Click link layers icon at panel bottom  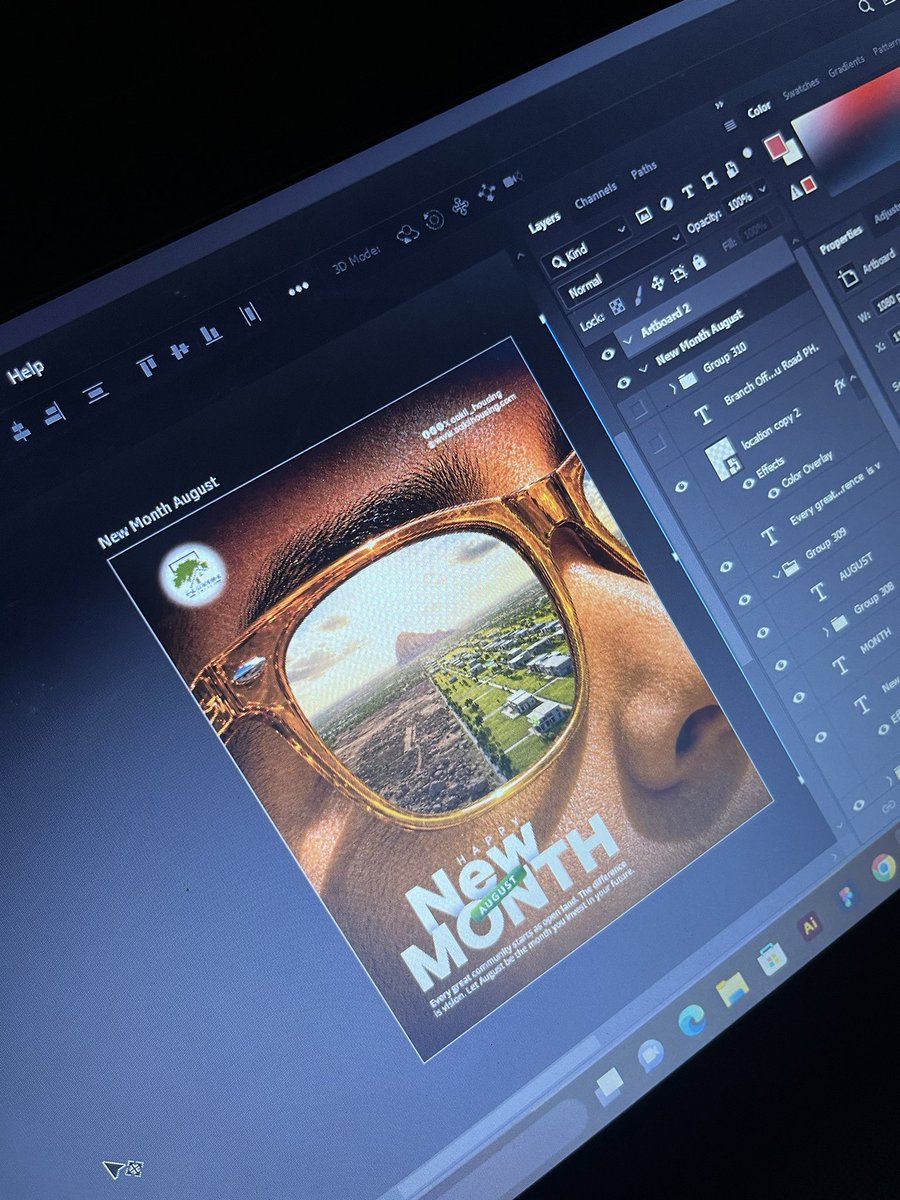point(888,804)
